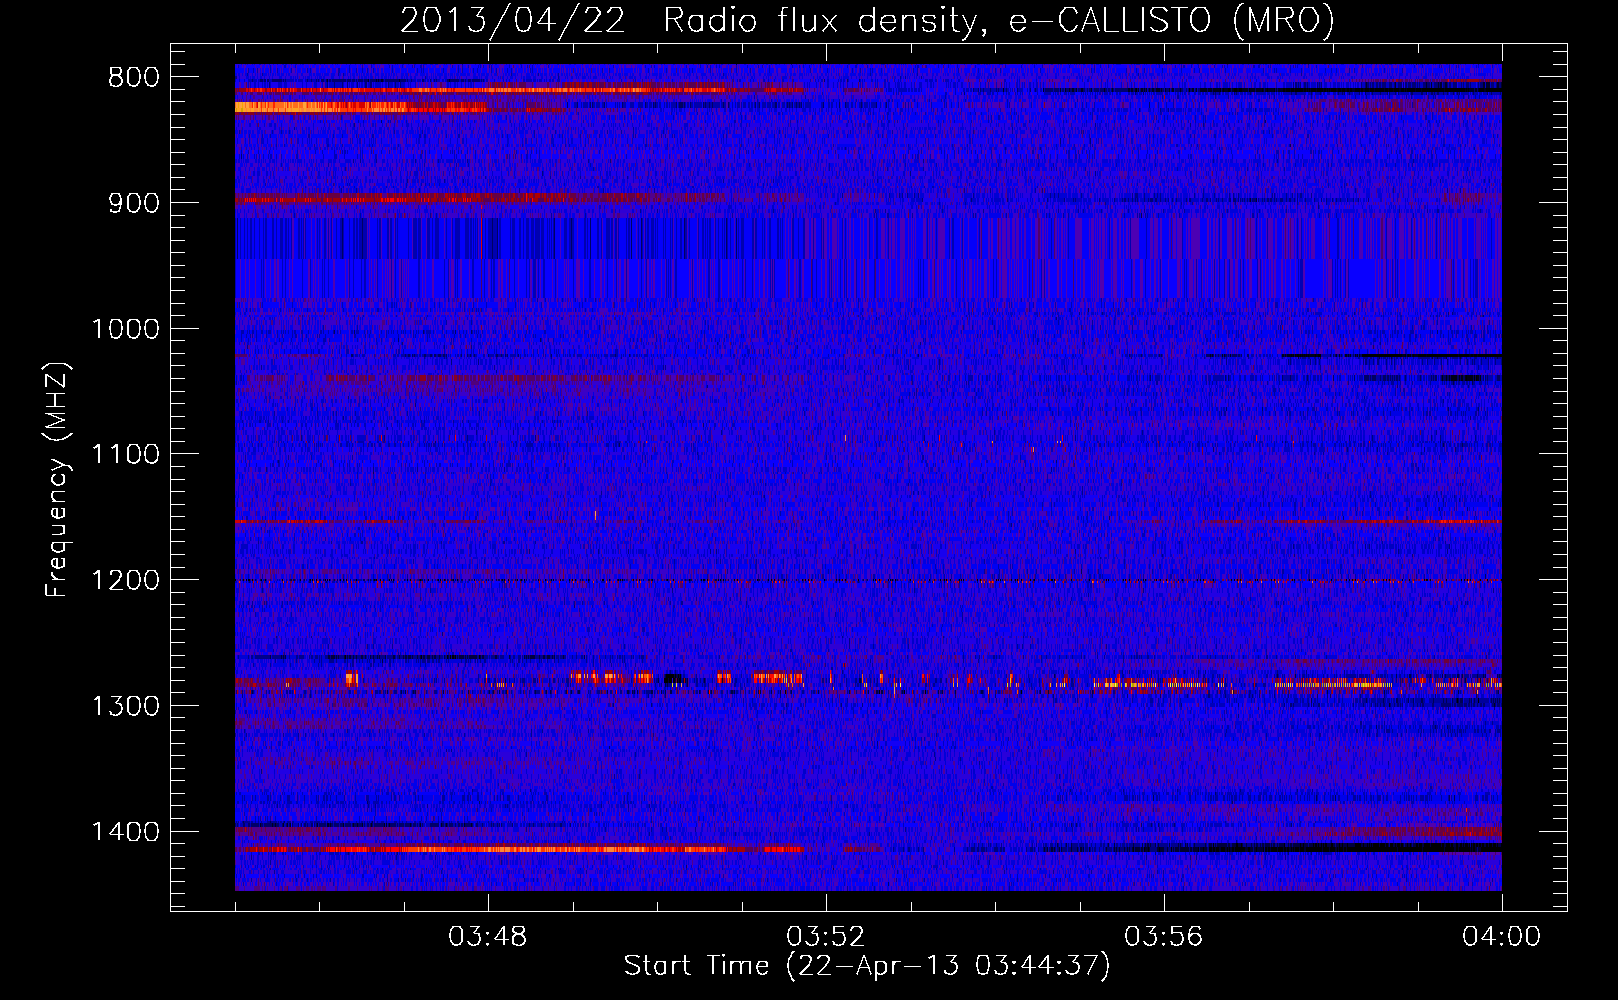This screenshot has height=1000, width=1618.
Task: Click the 04:00 time axis label
Action: point(1502,937)
